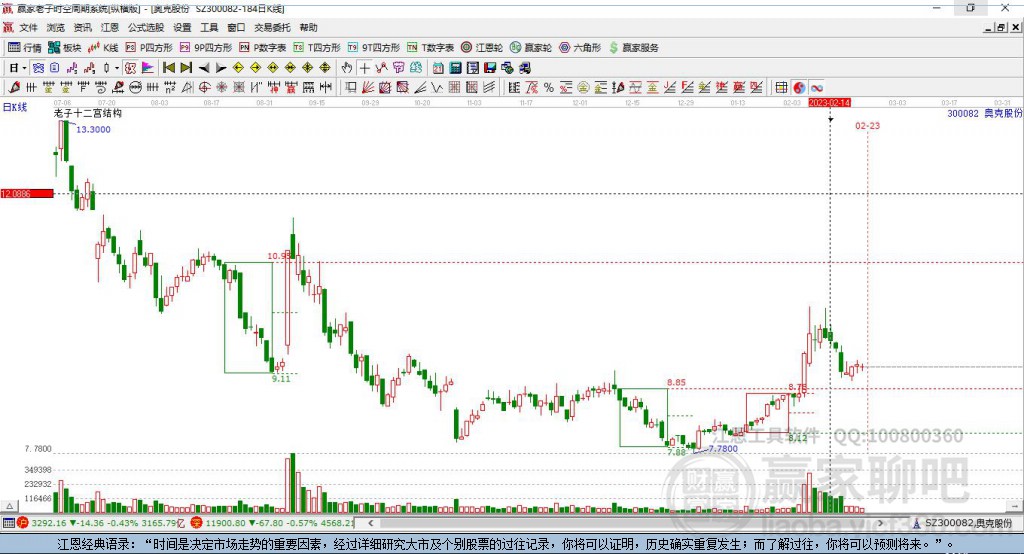Click the 行情 toolbar button
The image size is (1024, 554).
coord(24,48)
